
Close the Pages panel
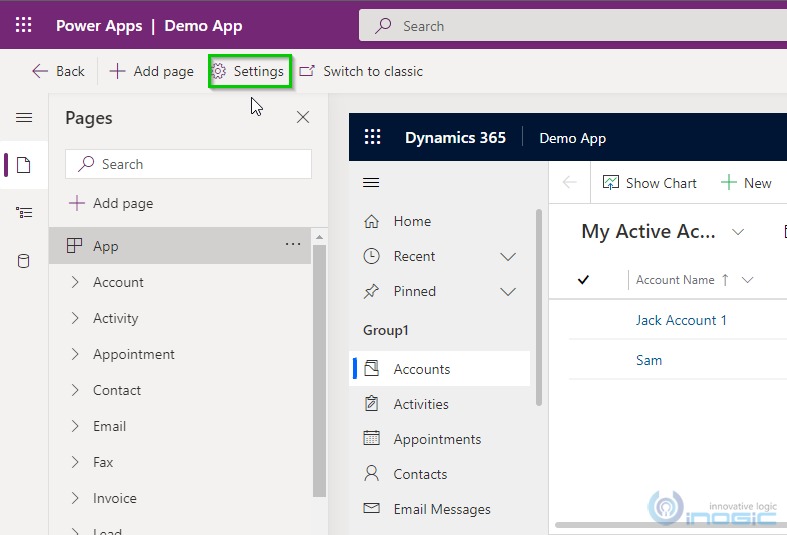(x=303, y=118)
